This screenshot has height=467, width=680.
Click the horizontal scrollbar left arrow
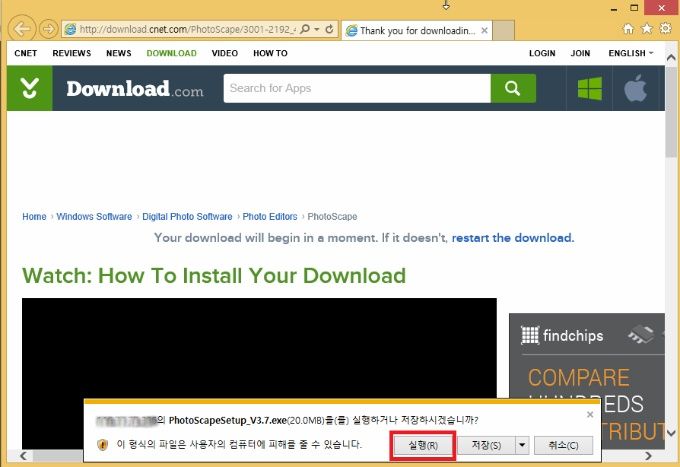click(23, 455)
